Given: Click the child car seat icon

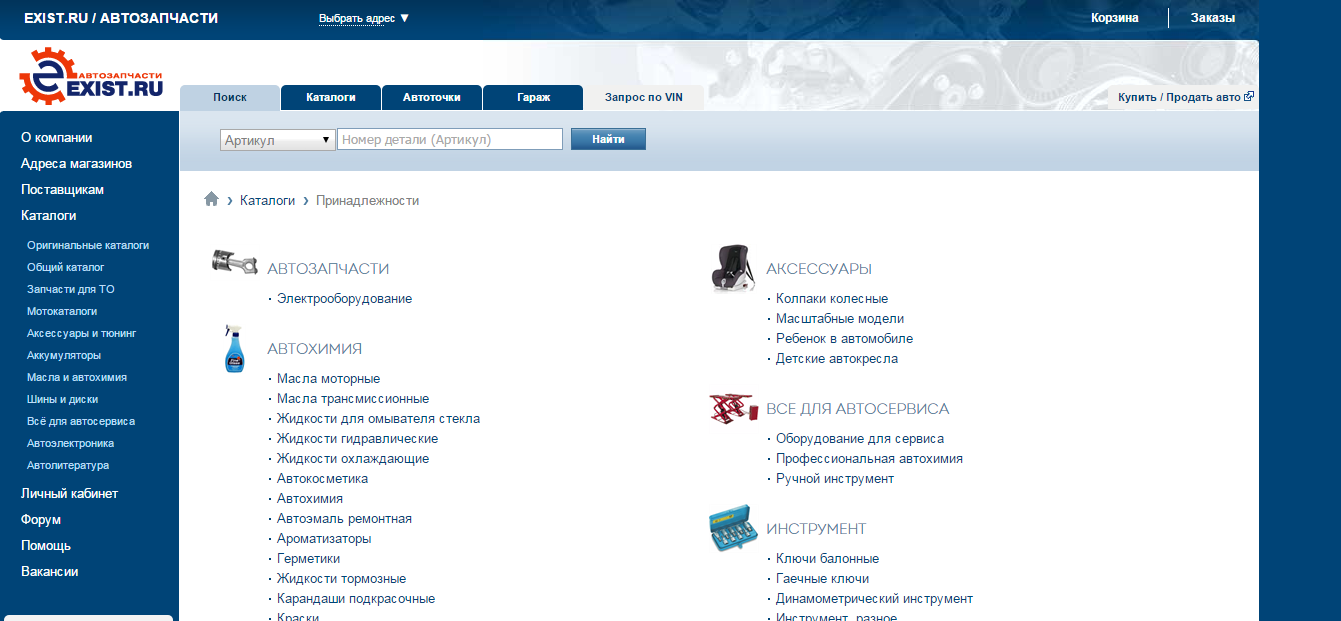Looking at the screenshot, I should [733, 268].
